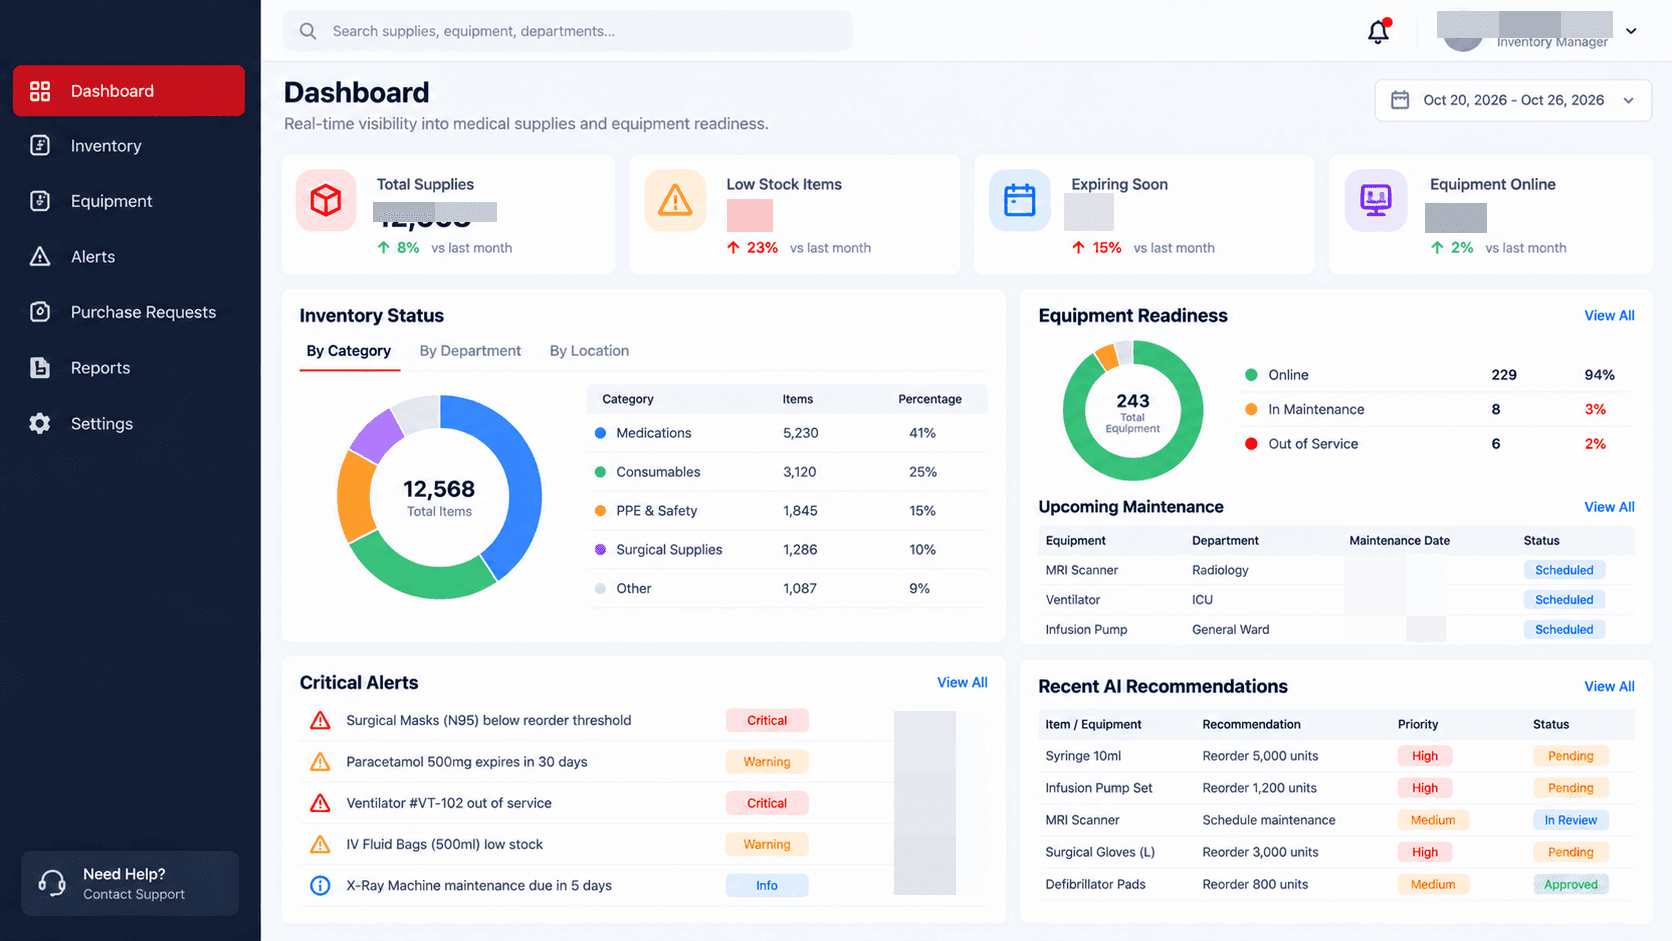Click the 'IV Fluid Bags (500ml) low stock' alert
This screenshot has width=1672, height=941.
(x=444, y=845)
